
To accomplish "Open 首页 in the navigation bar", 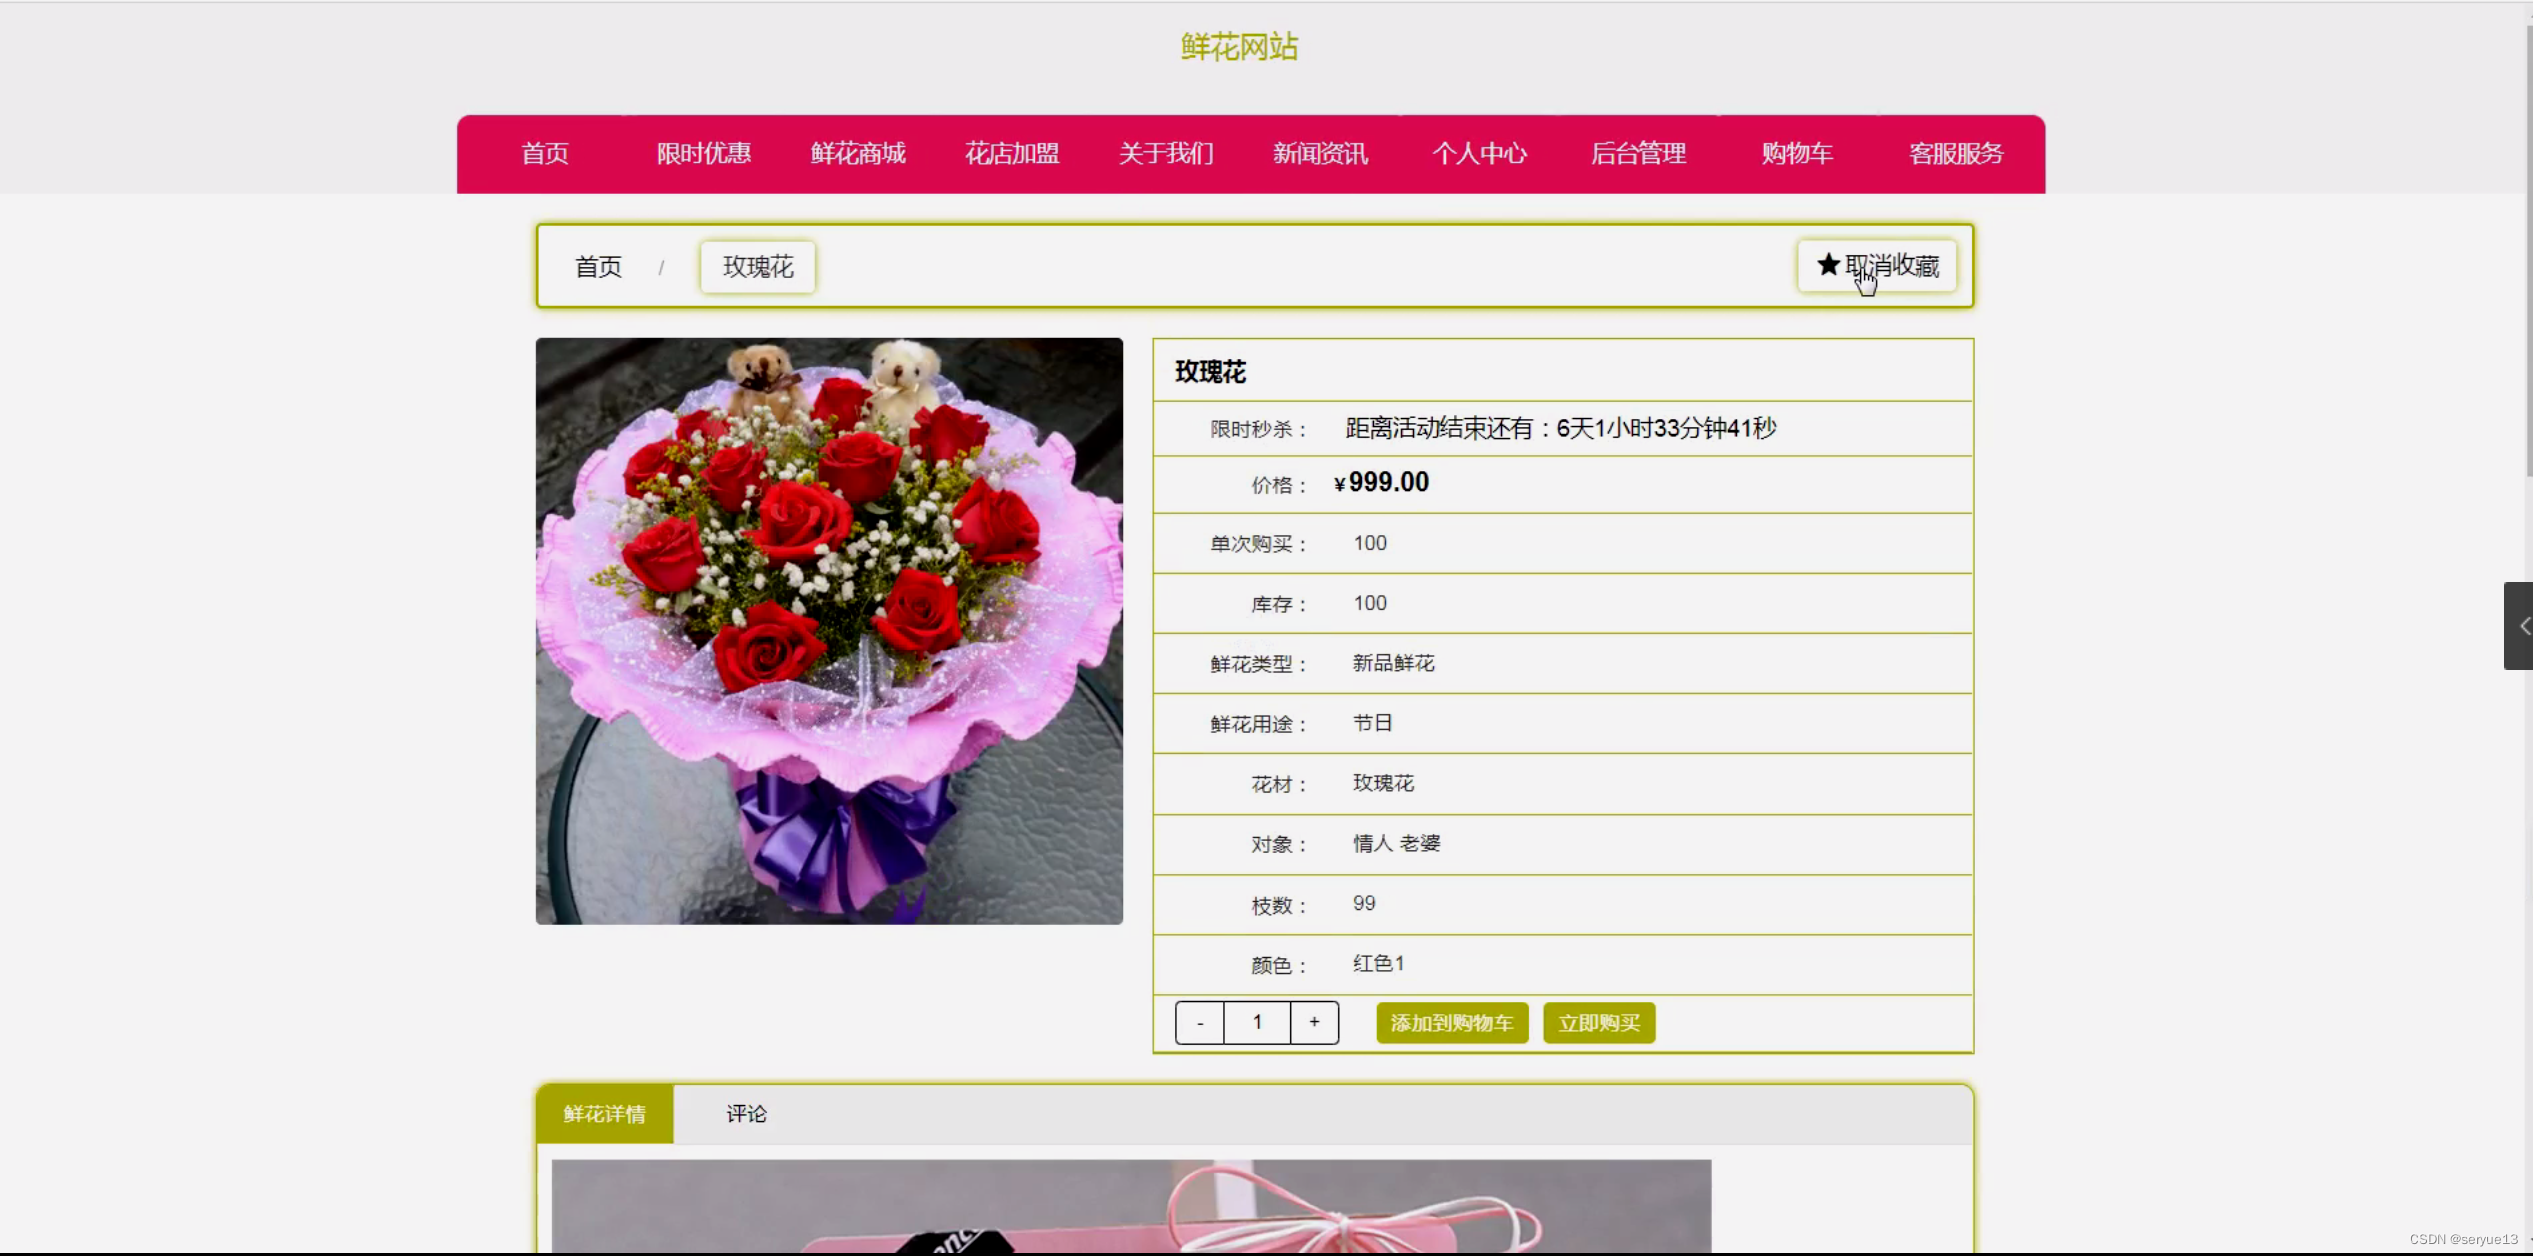I will [545, 154].
